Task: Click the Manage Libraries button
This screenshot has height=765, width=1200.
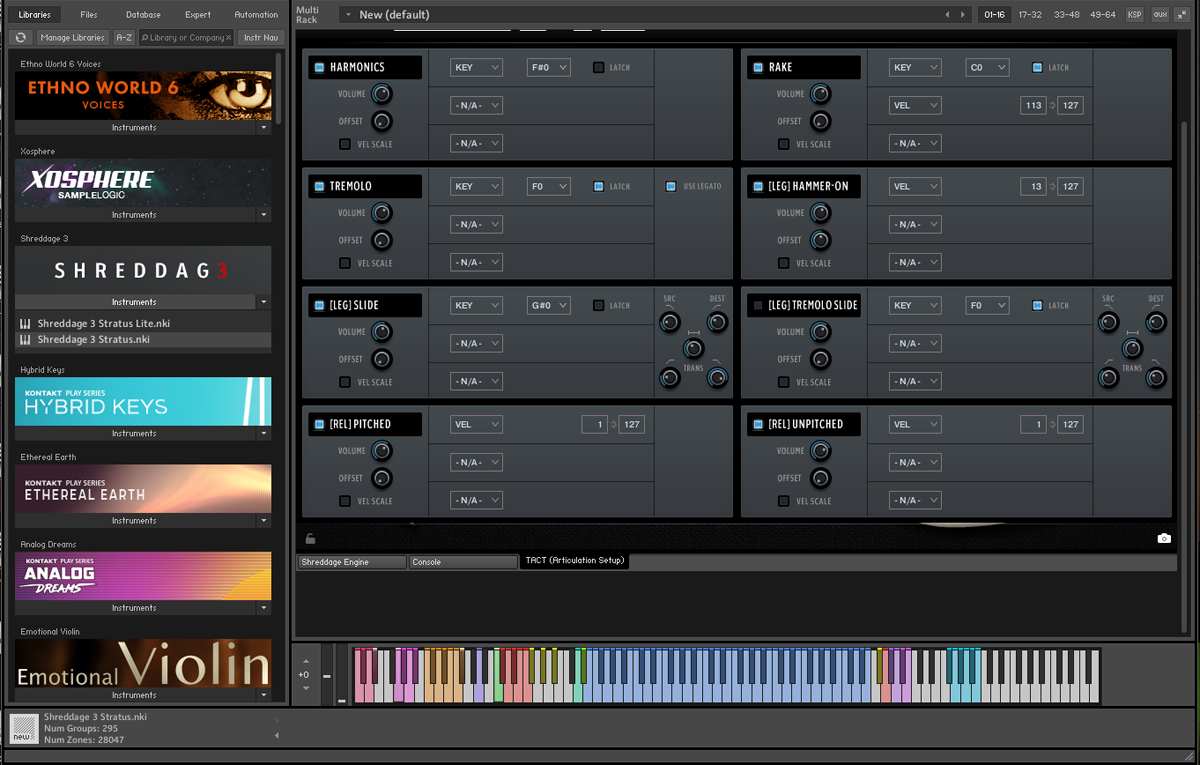Action: pyautogui.click(x=73, y=37)
